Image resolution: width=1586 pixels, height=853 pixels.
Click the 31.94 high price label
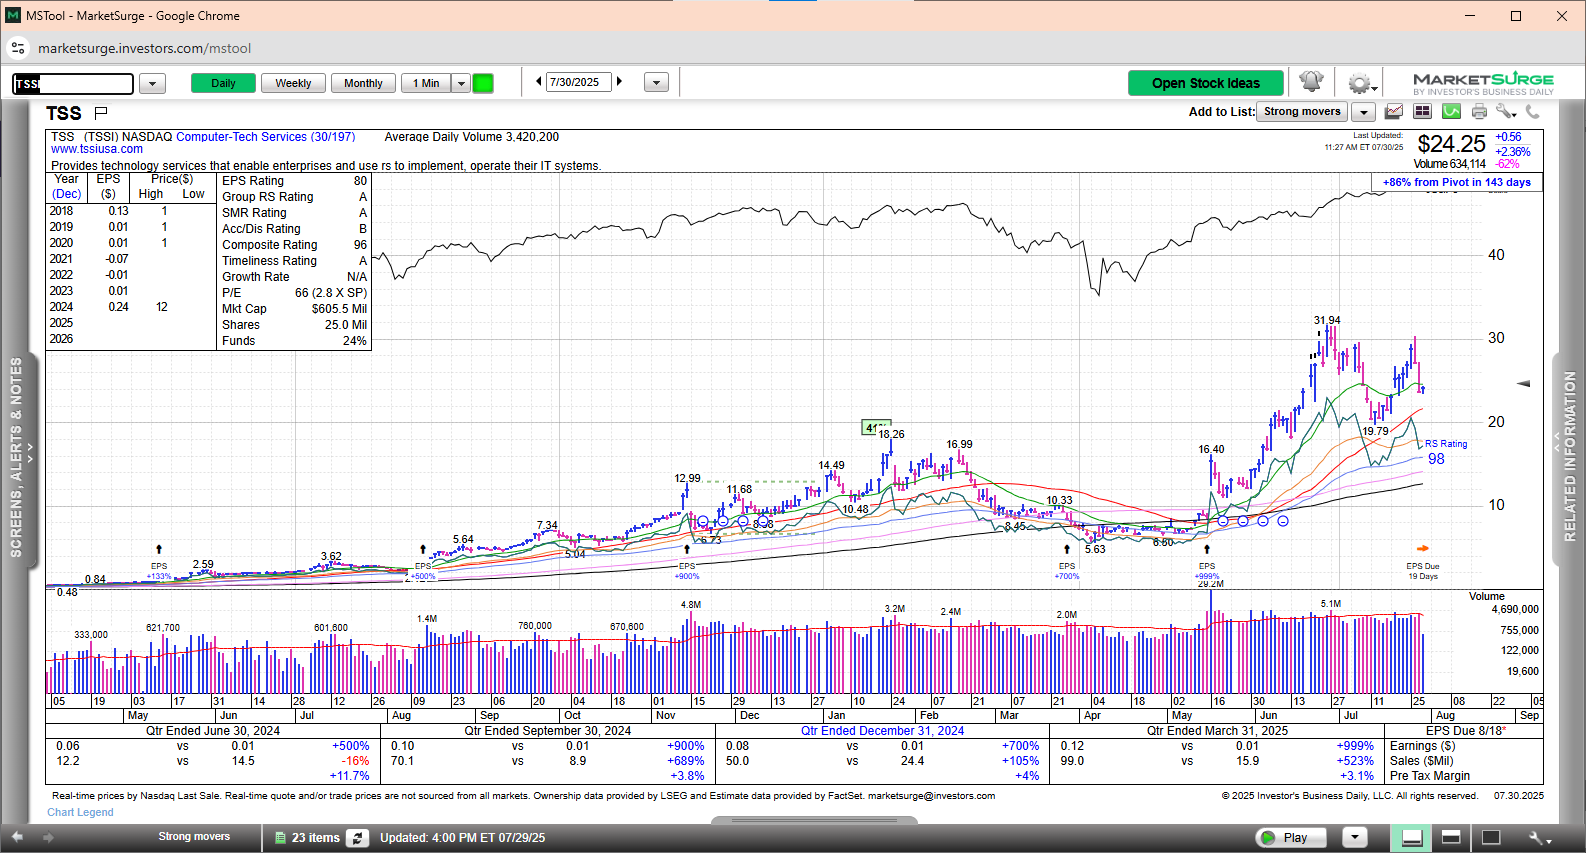[1327, 321]
